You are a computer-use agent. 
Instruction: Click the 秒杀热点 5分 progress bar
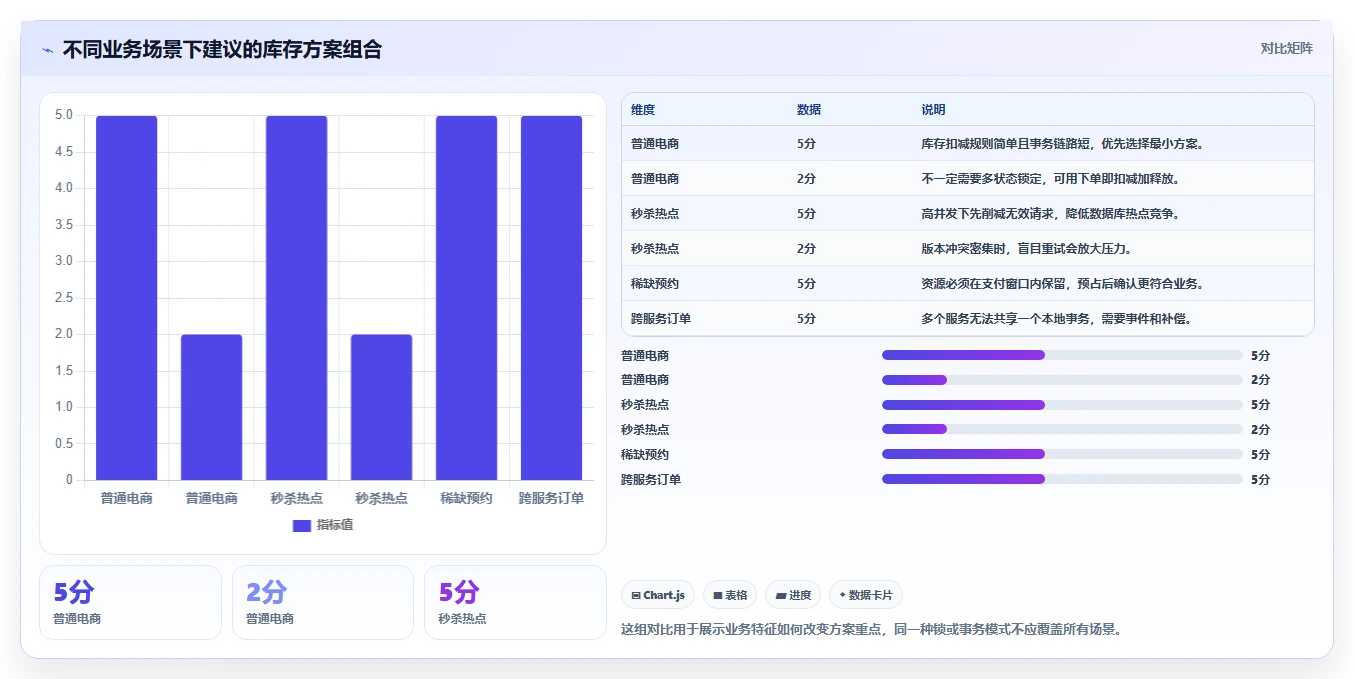coord(1062,405)
